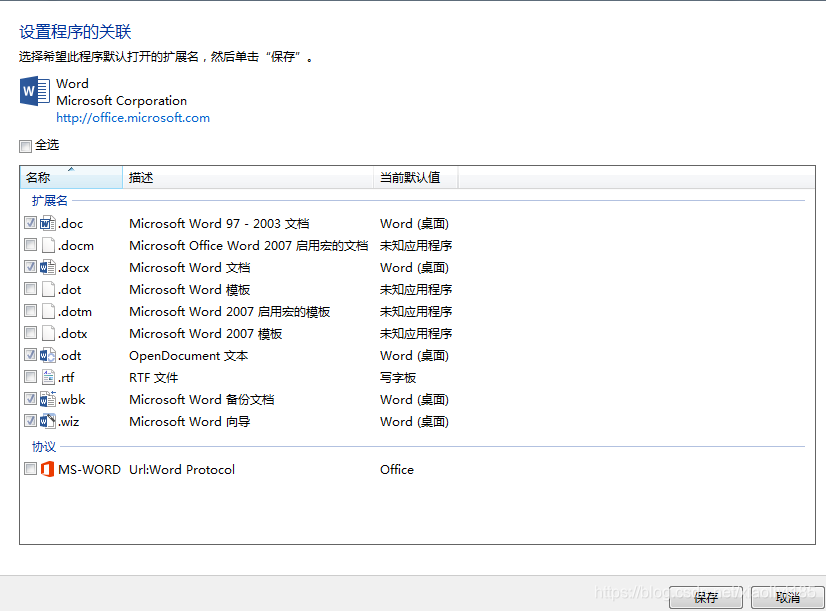Sort list by the 当前默认值 column header
826x611 pixels.
pyautogui.click(x=416, y=178)
